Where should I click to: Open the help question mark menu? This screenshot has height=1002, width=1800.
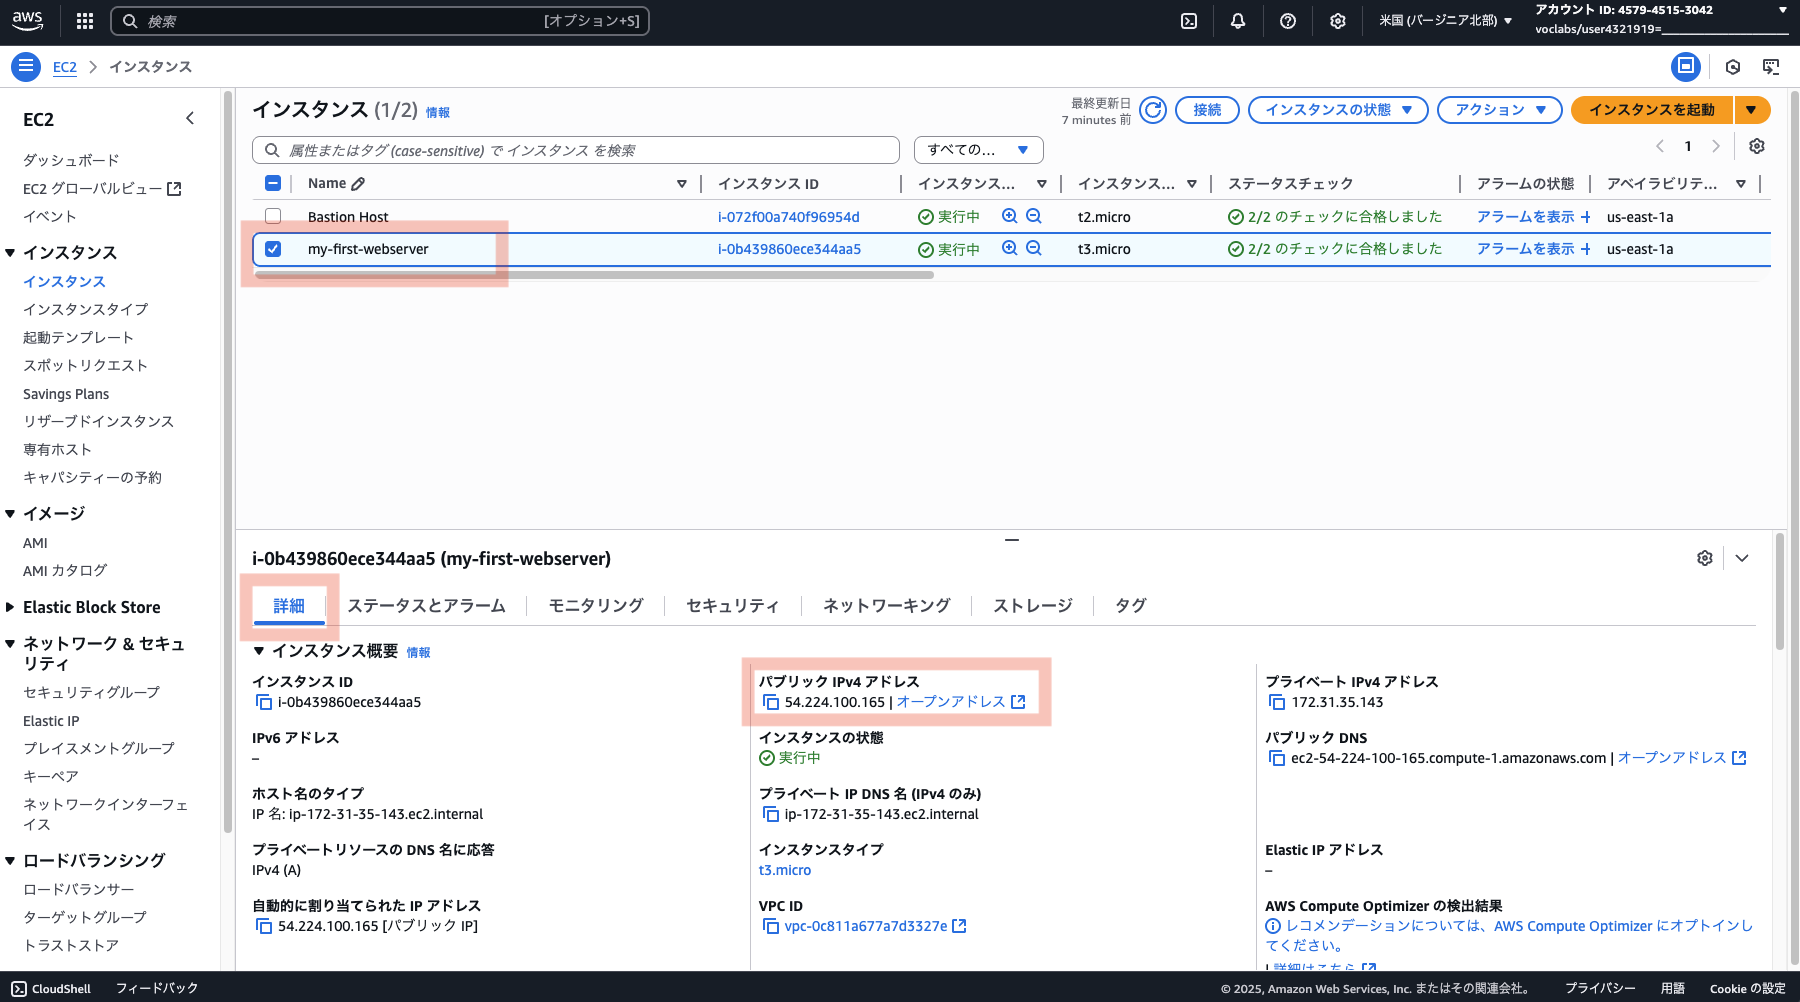coord(1288,21)
